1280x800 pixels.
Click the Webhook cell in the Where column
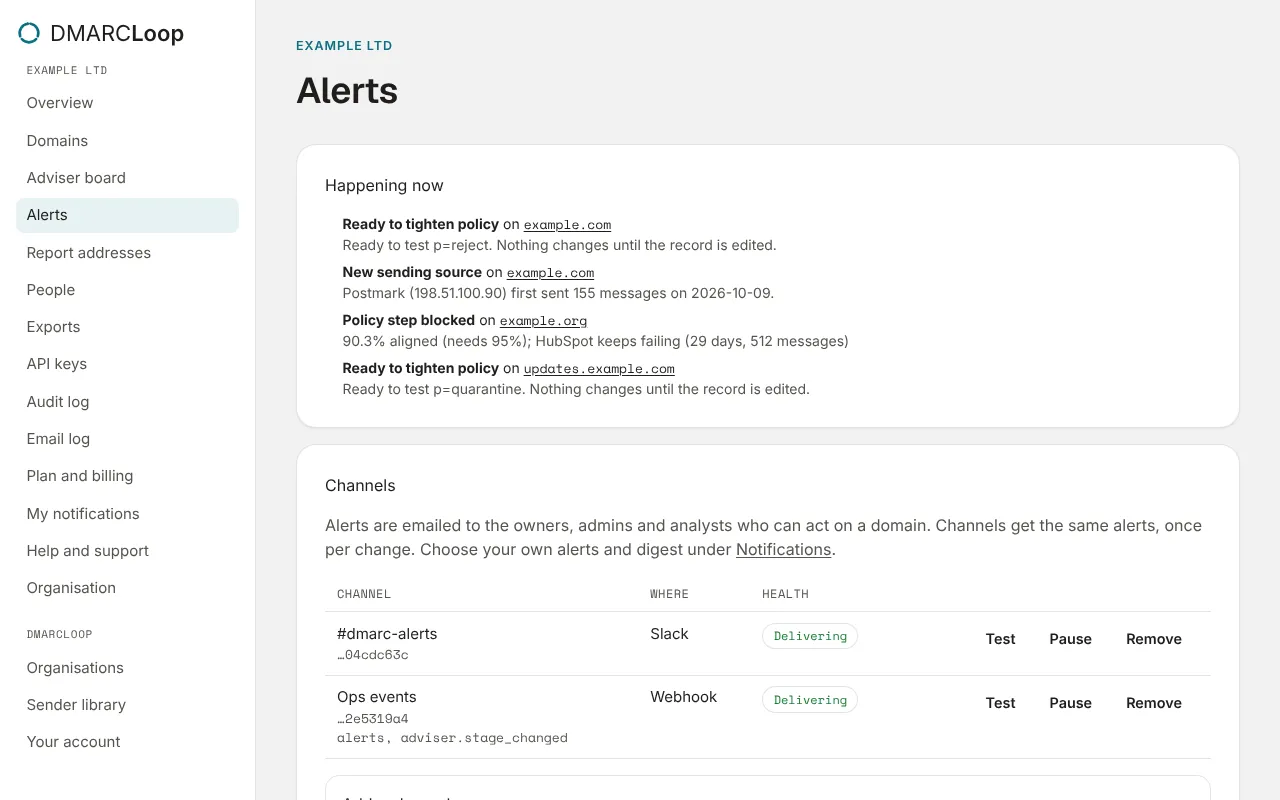point(684,697)
